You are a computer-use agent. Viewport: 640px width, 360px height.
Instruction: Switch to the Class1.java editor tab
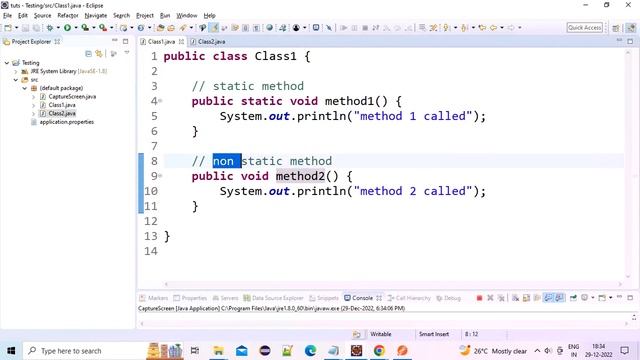tap(161, 42)
